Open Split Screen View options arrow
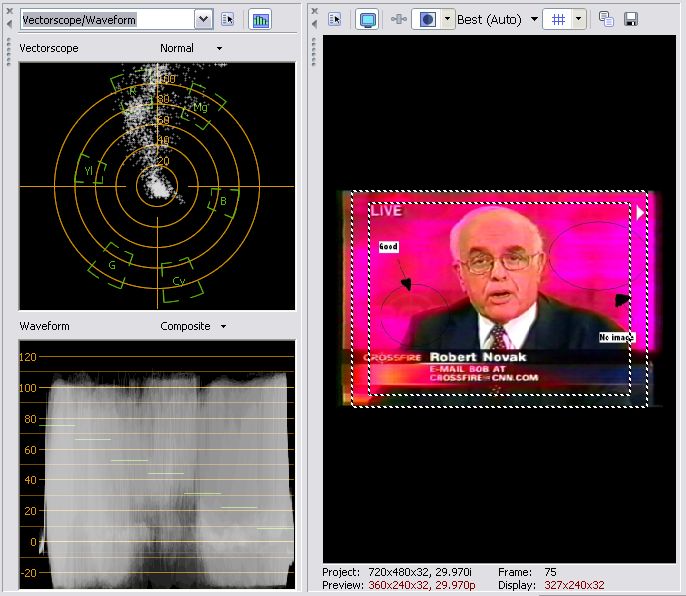Viewport: 686px width, 596px height. point(447,19)
